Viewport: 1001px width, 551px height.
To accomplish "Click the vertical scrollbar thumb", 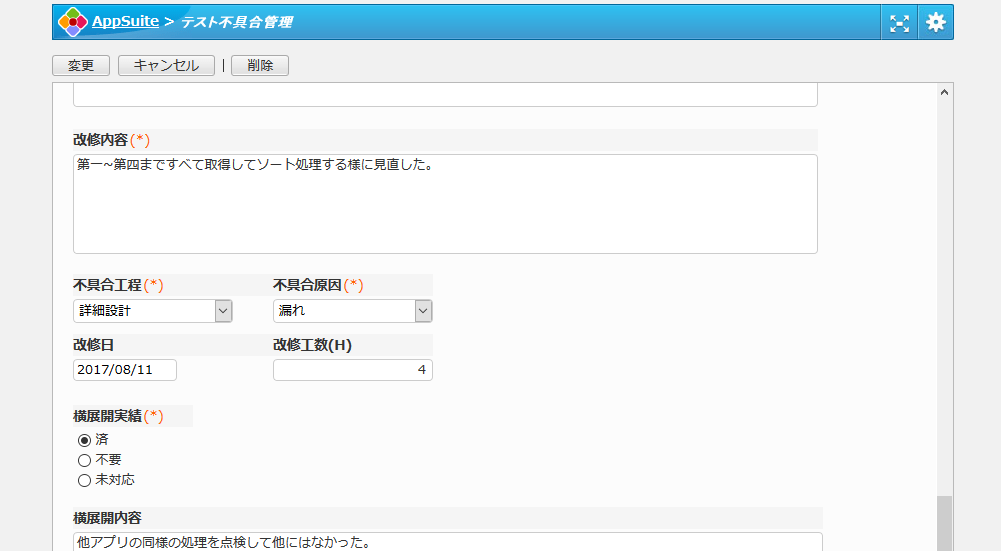I will pyautogui.click(x=945, y=523).
